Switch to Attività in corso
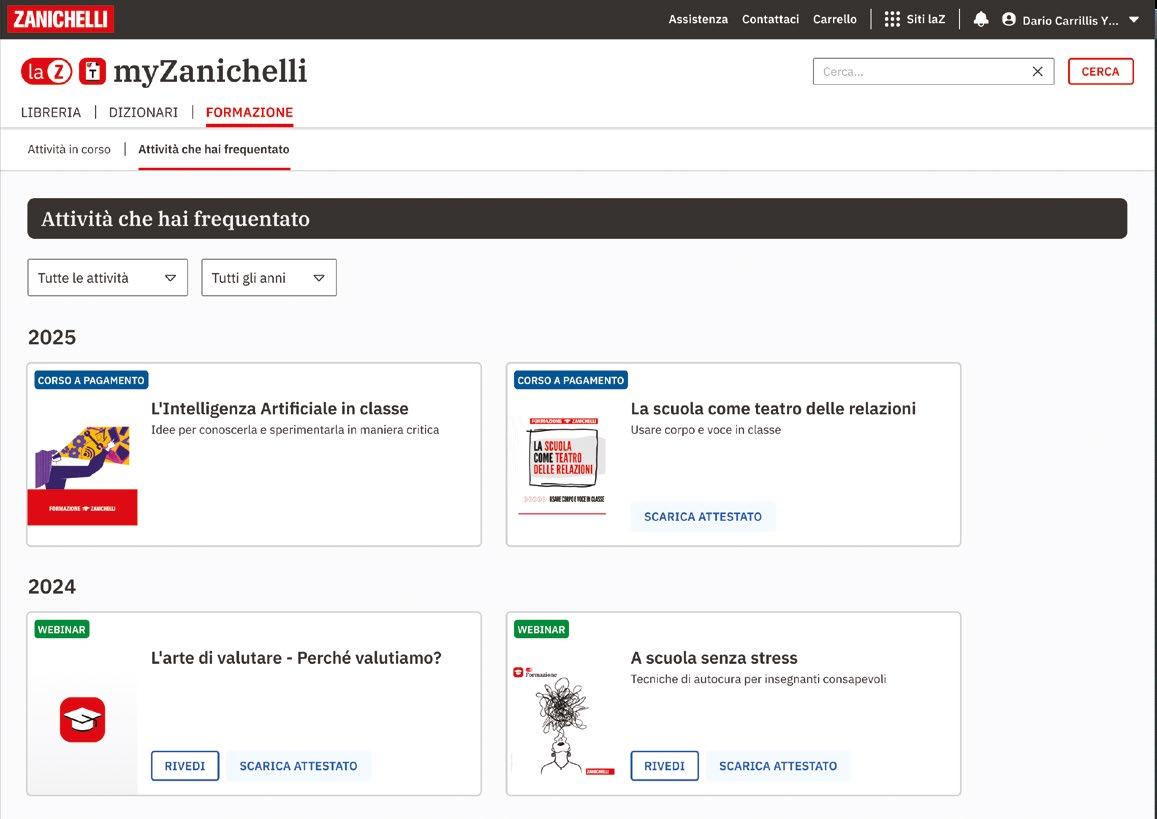This screenshot has height=819, width=1157. [x=69, y=149]
